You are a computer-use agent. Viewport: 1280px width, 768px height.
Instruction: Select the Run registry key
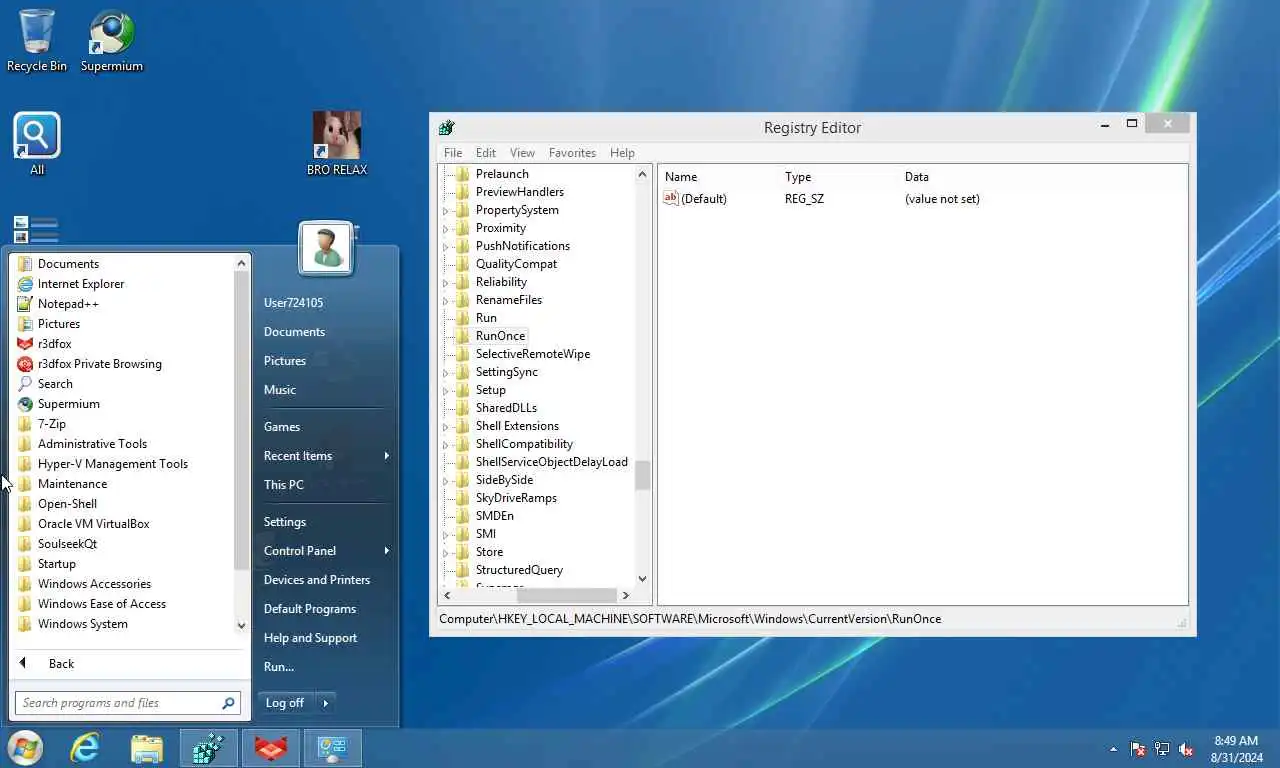click(x=486, y=318)
